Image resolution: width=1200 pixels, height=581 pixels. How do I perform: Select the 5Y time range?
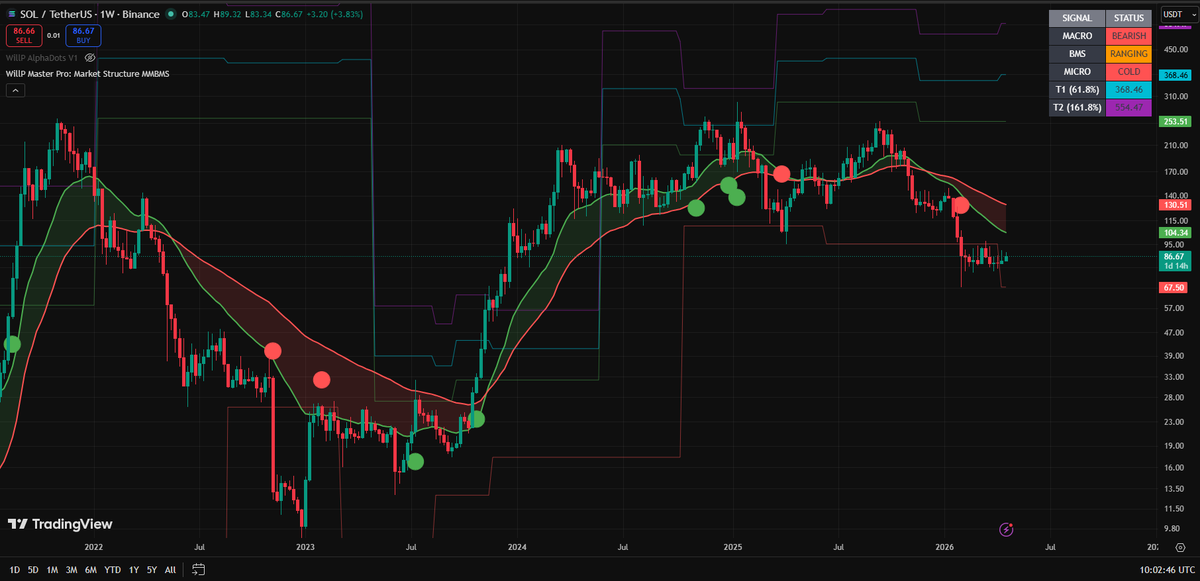click(x=151, y=570)
